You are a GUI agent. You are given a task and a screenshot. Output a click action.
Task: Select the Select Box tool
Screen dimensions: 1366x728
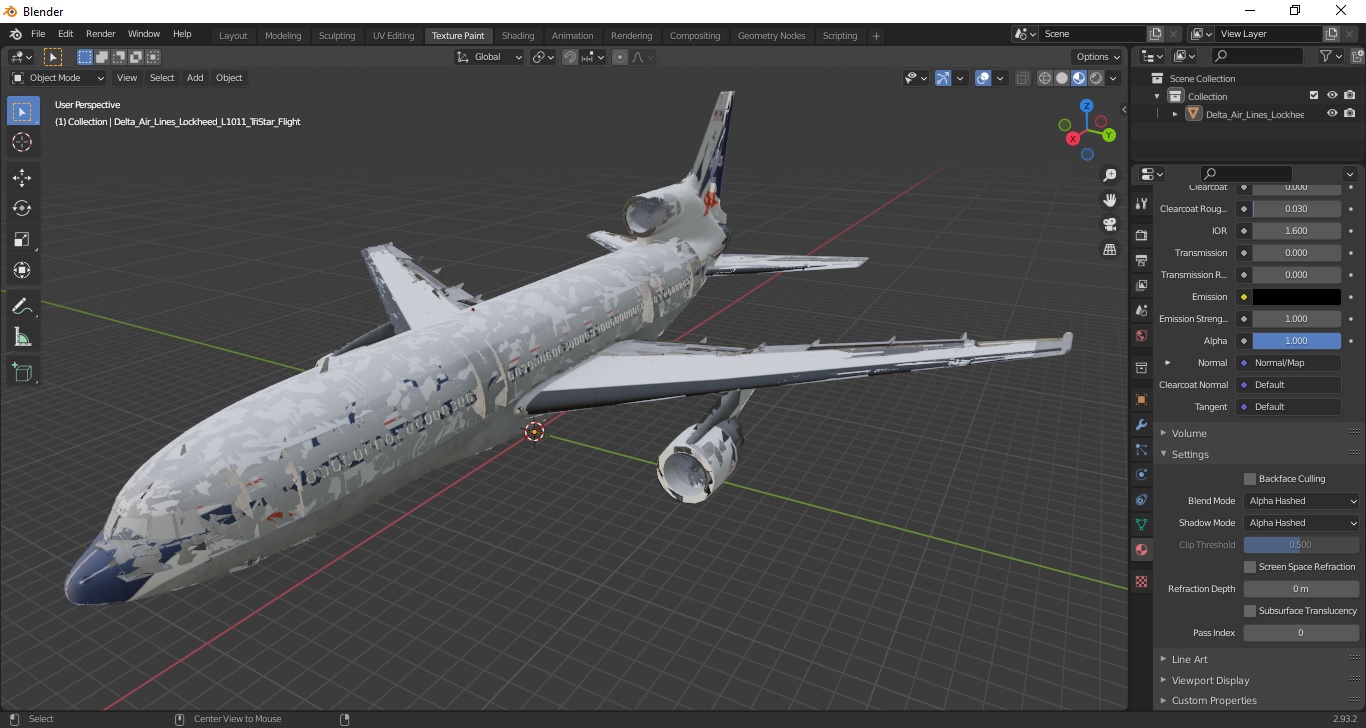point(22,111)
